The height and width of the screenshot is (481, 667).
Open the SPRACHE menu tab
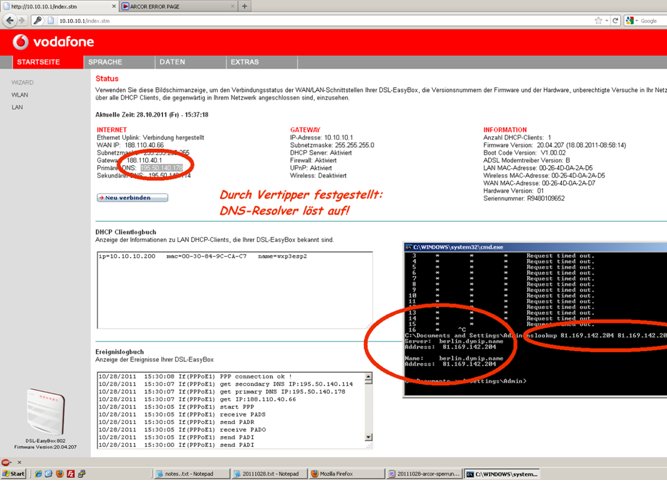coord(119,62)
